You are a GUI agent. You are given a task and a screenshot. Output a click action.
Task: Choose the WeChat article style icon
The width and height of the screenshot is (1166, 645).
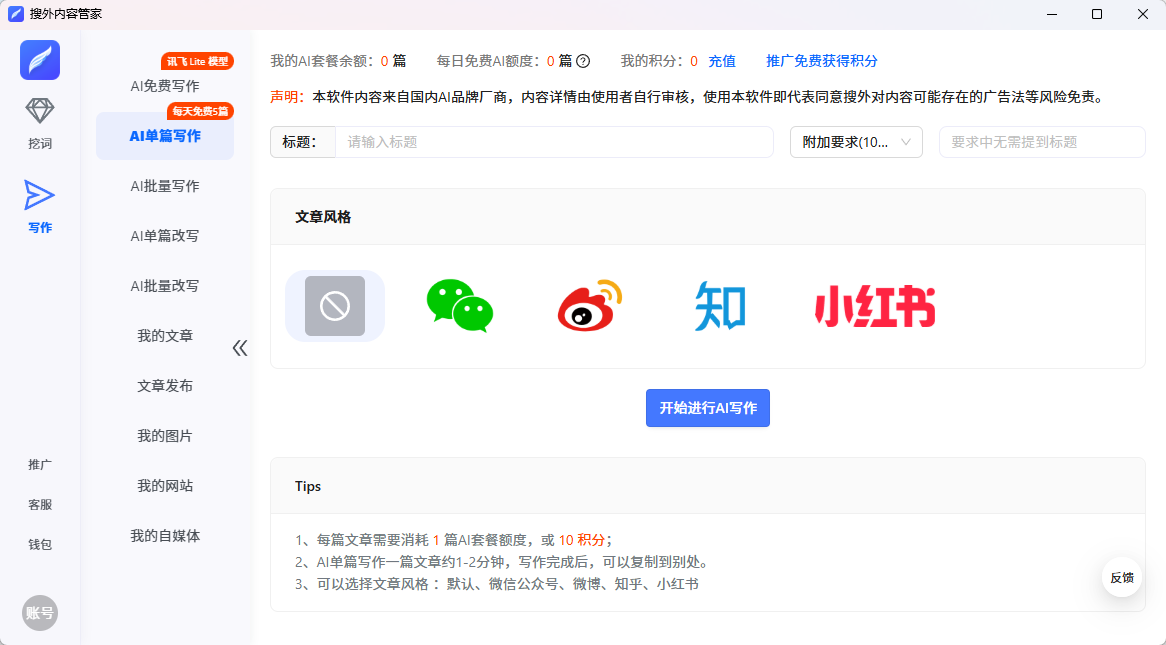[x=459, y=306]
